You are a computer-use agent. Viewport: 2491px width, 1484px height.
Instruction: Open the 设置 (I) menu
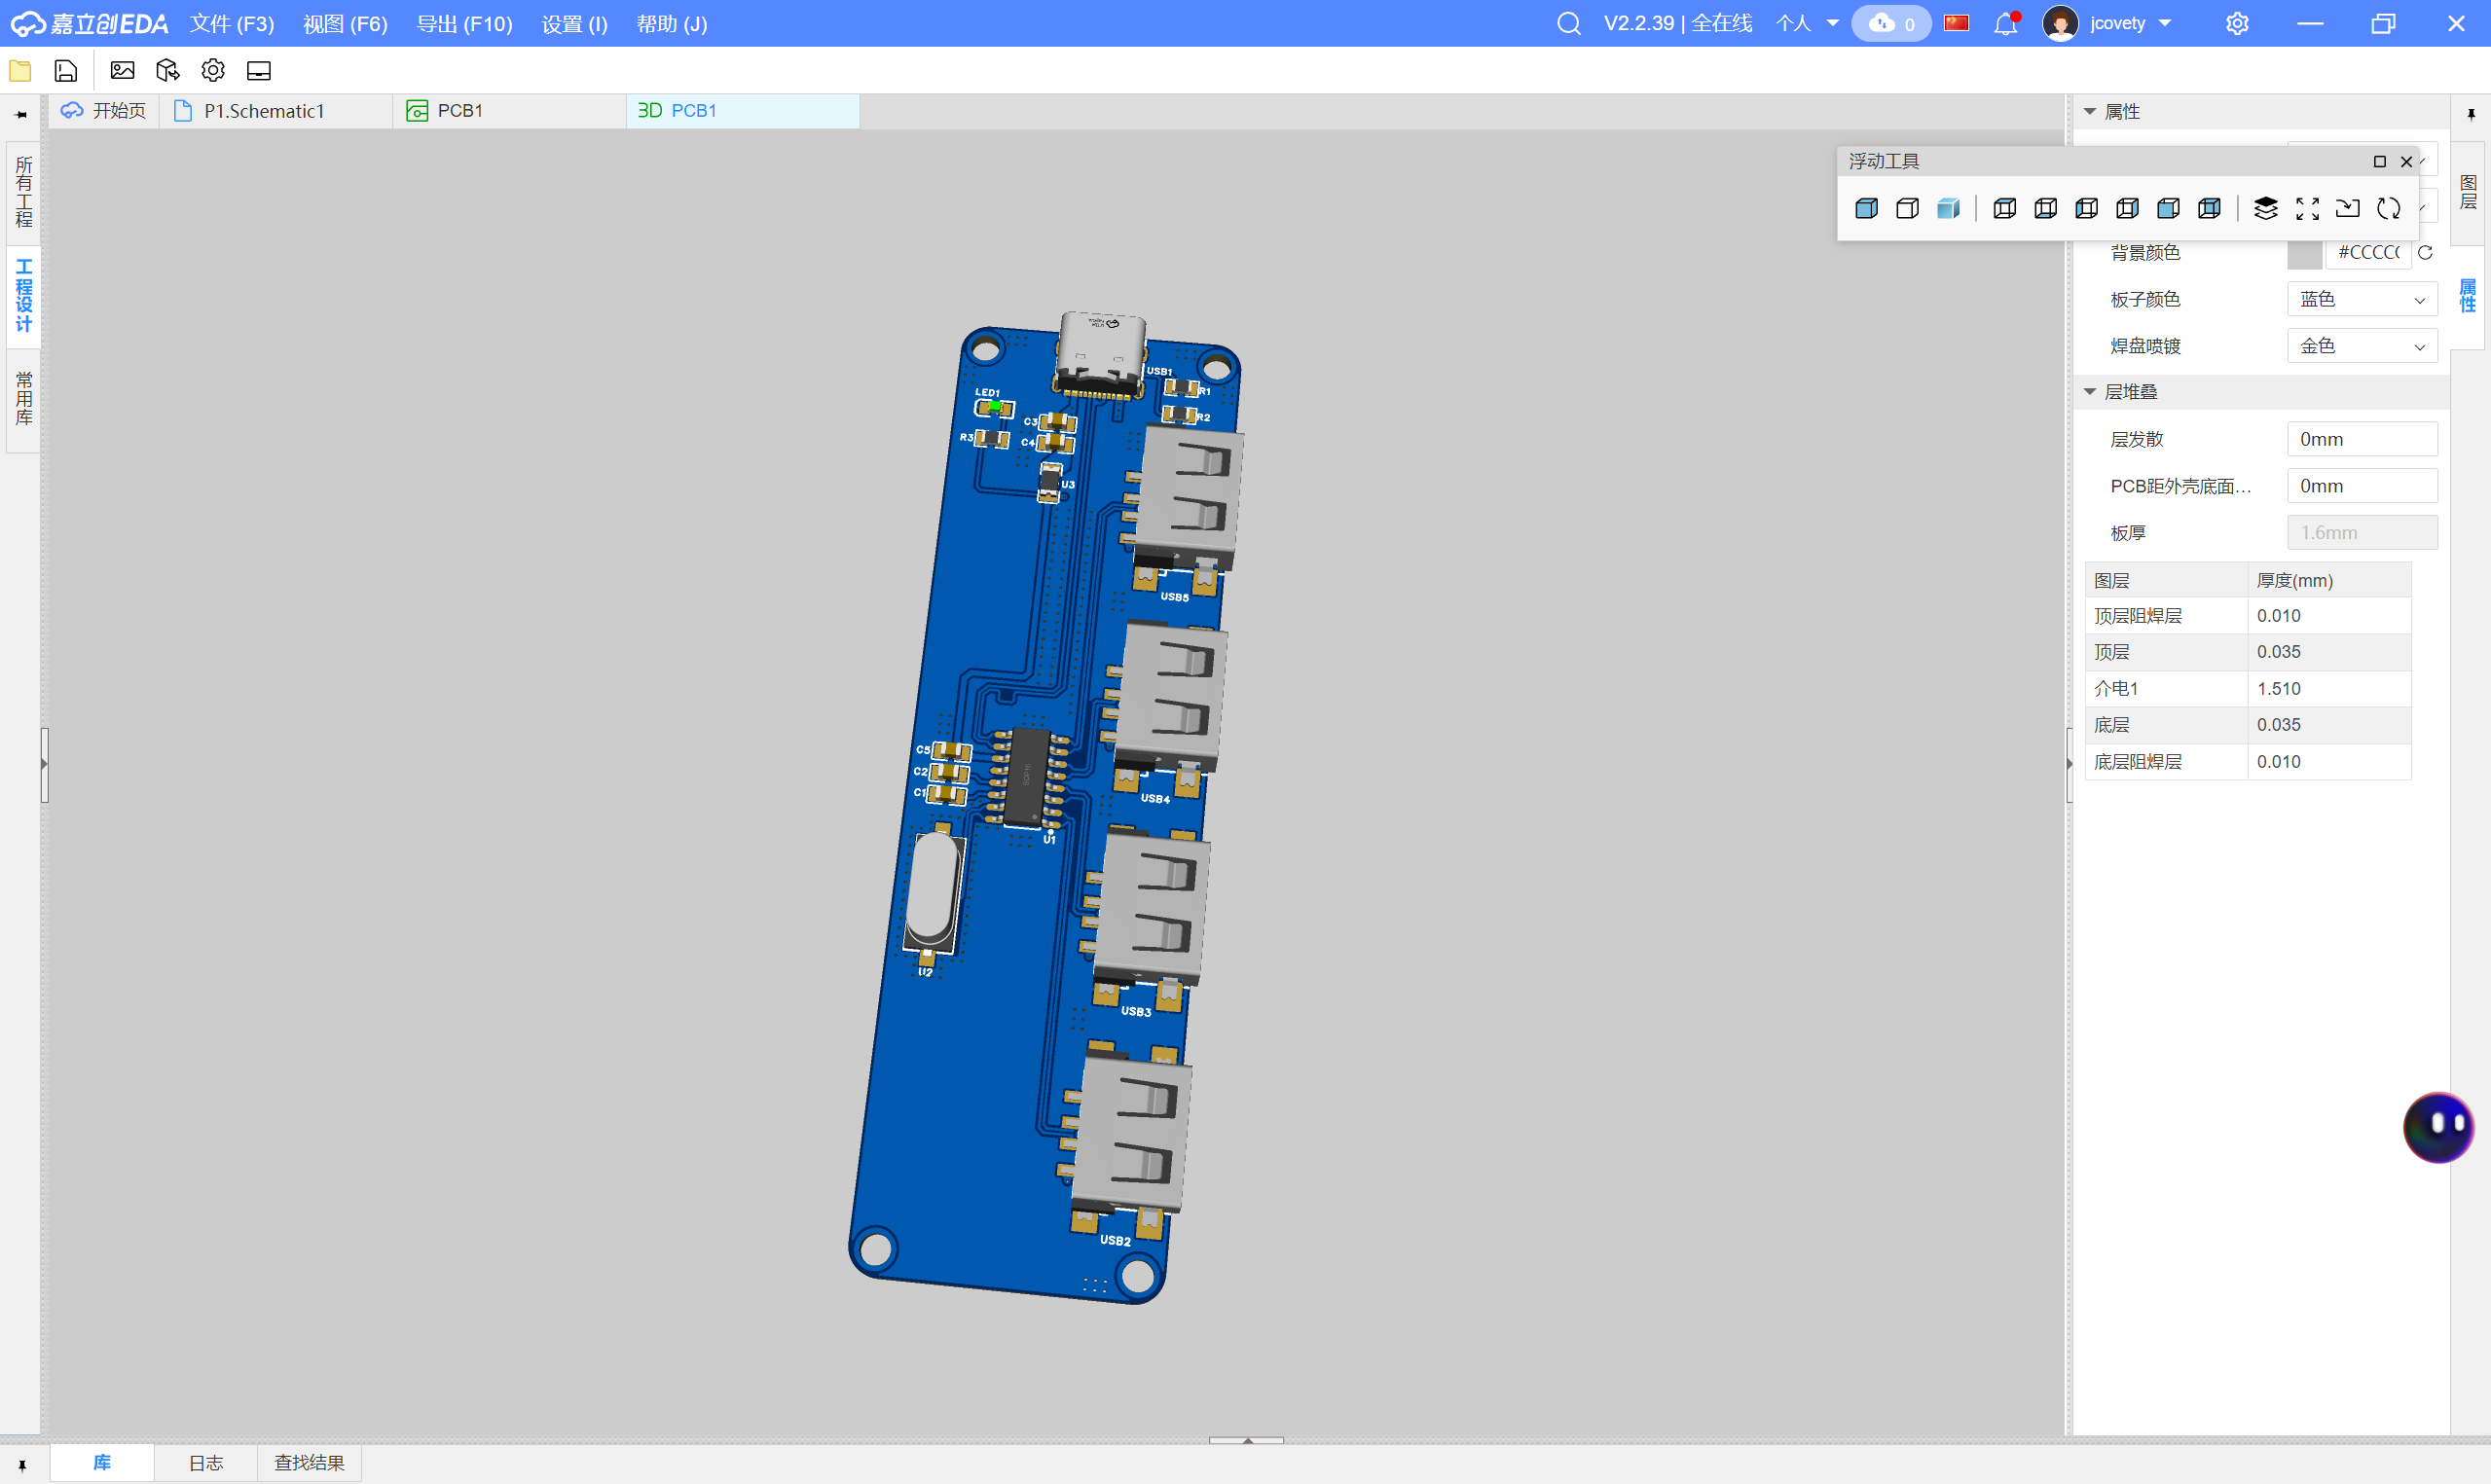coord(574,23)
